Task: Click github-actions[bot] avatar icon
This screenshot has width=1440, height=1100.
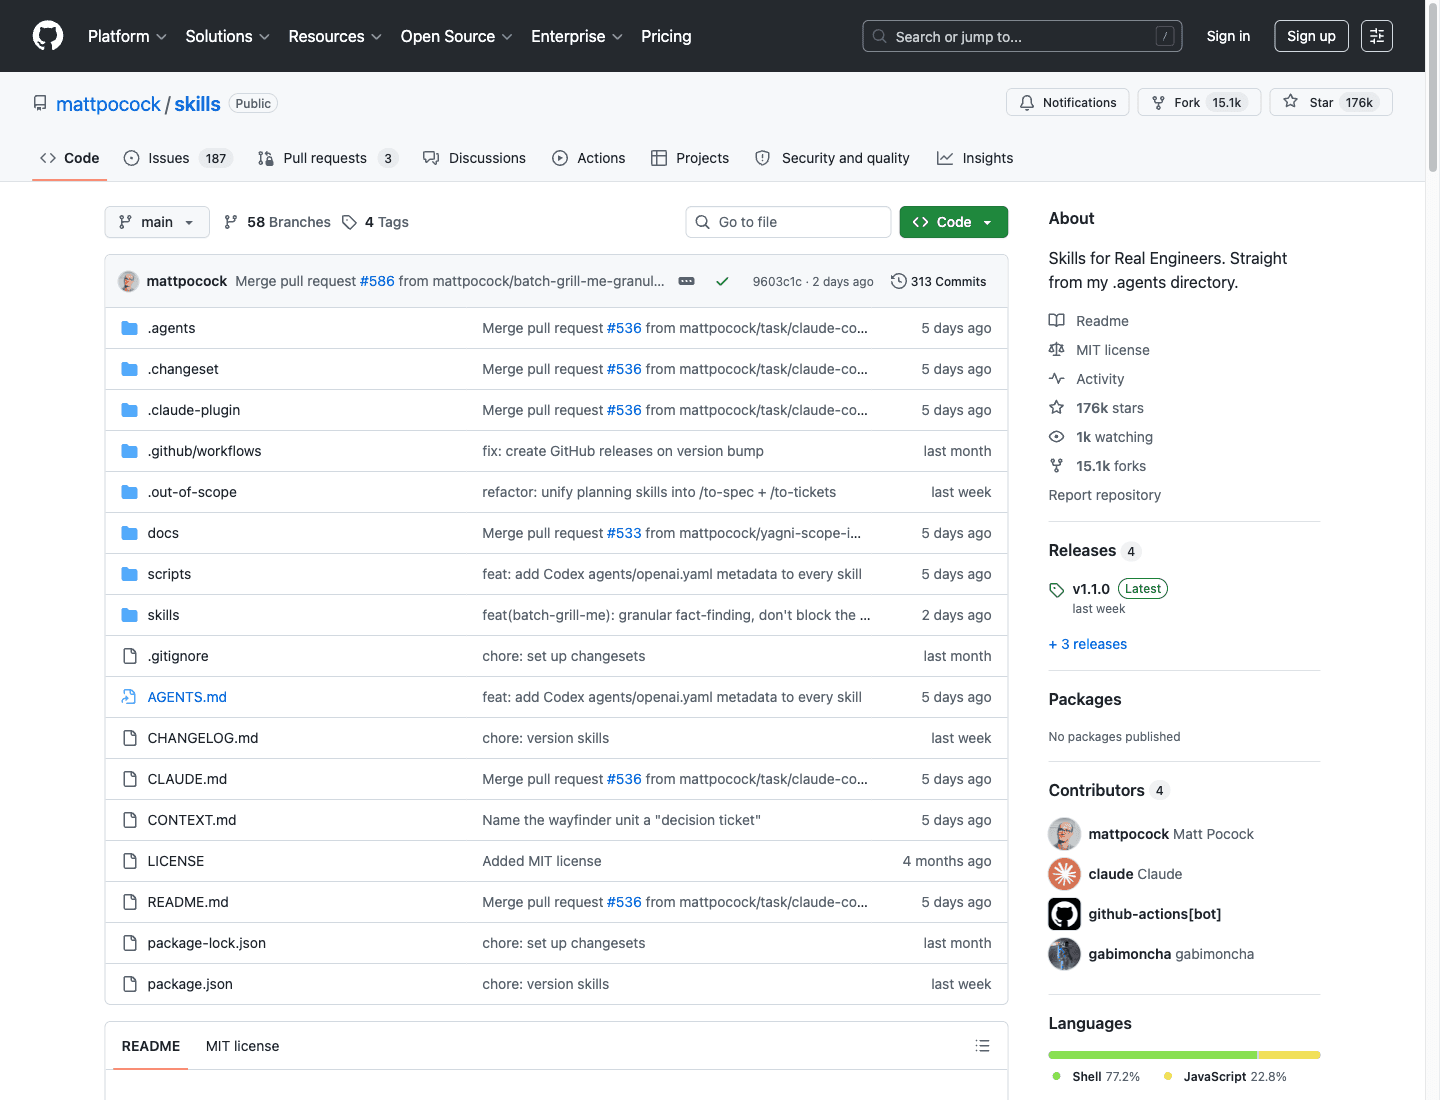Action: pos(1064,914)
